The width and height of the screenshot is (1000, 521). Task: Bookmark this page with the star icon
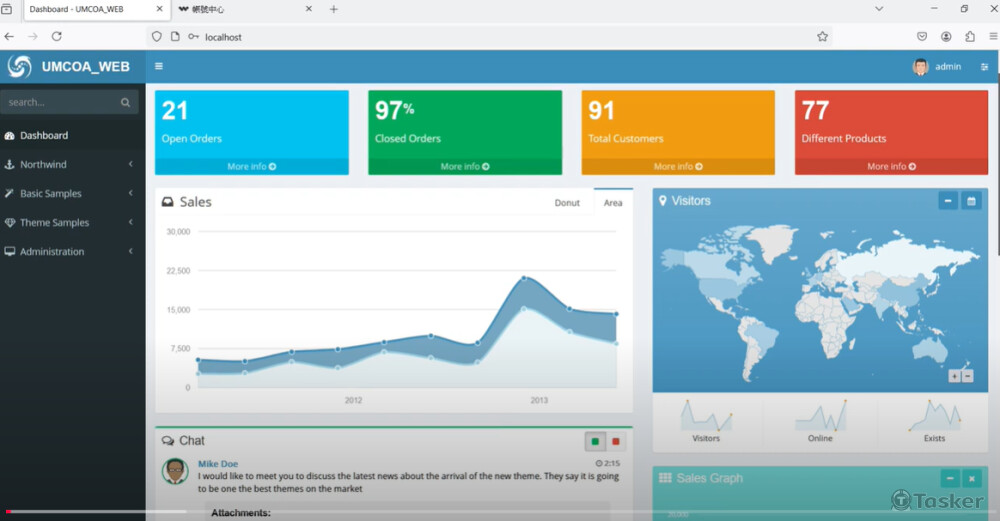(822, 37)
